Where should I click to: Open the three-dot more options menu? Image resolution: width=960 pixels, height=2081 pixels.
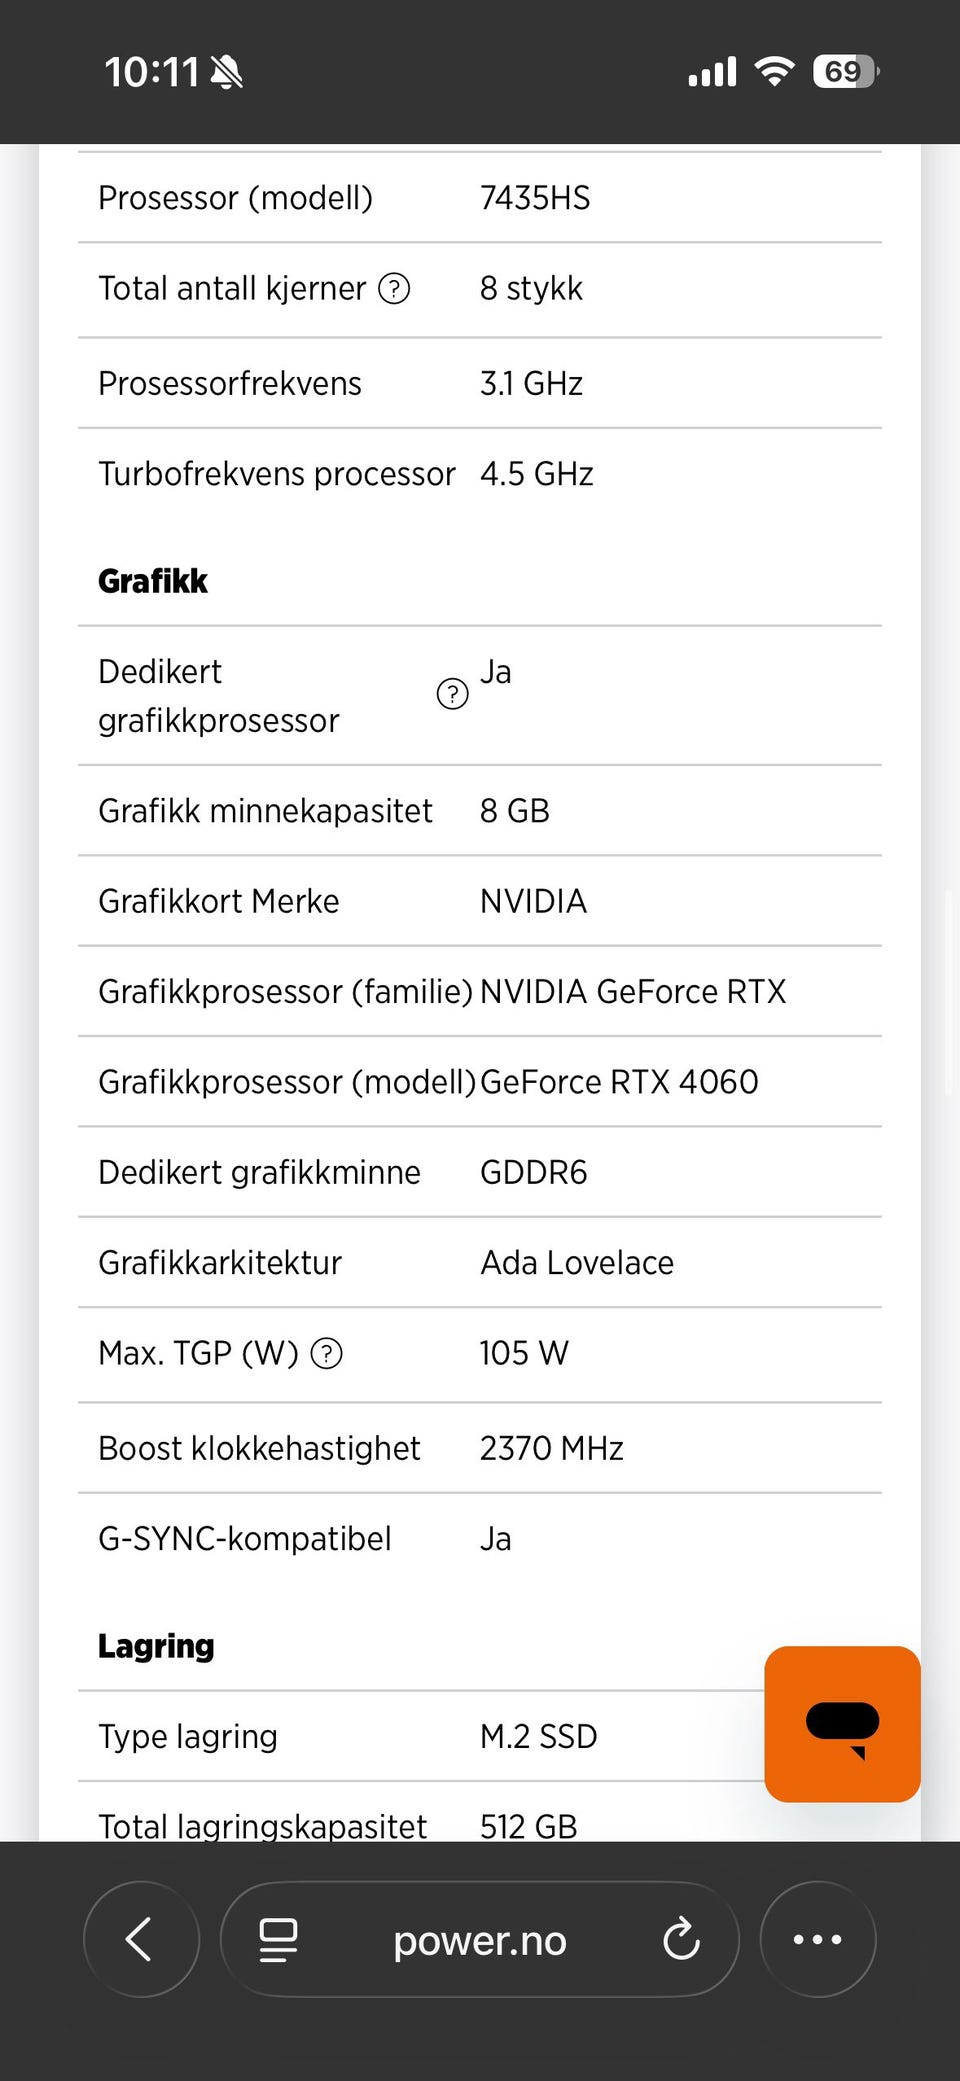click(x=817, y=1939)
